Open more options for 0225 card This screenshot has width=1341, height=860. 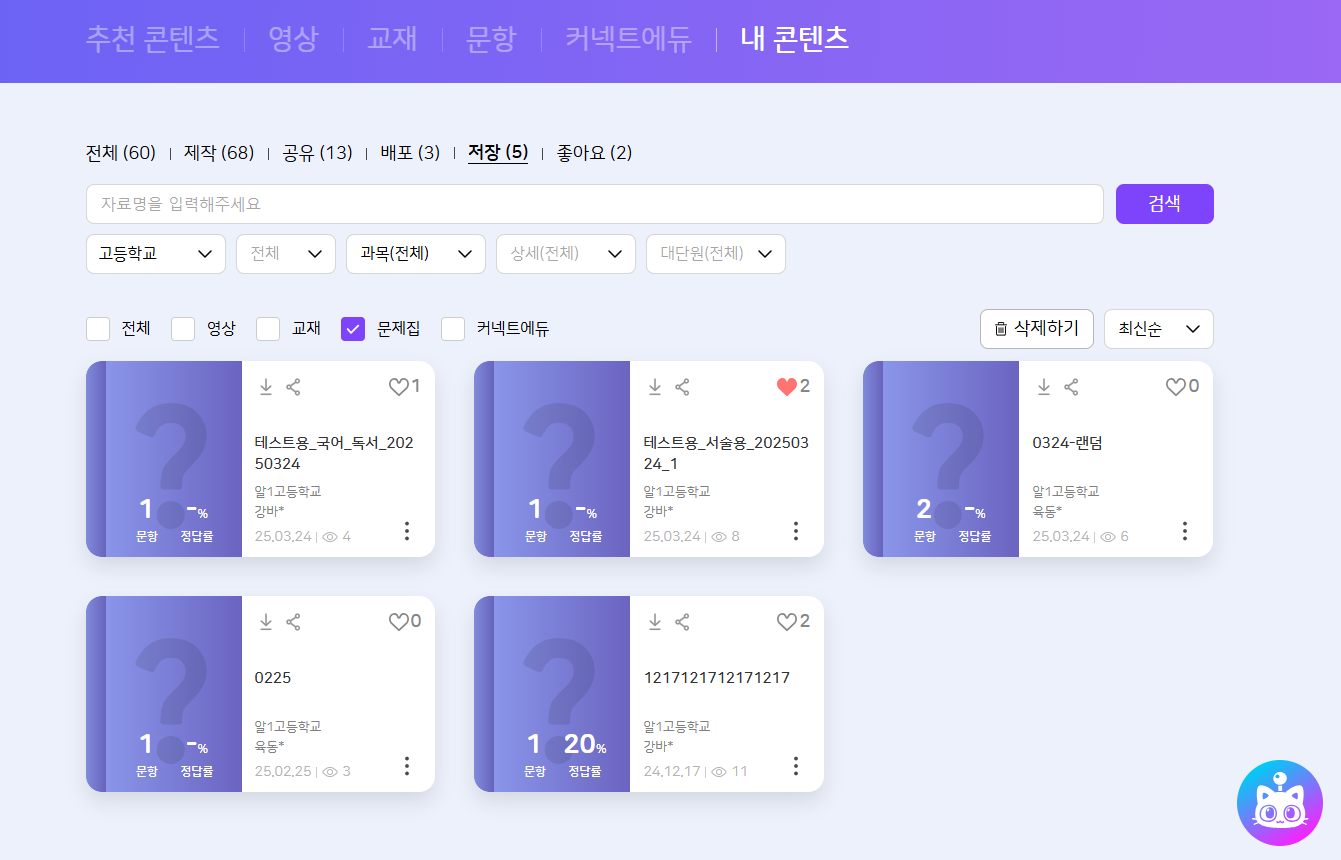click(x=406, y=766)
